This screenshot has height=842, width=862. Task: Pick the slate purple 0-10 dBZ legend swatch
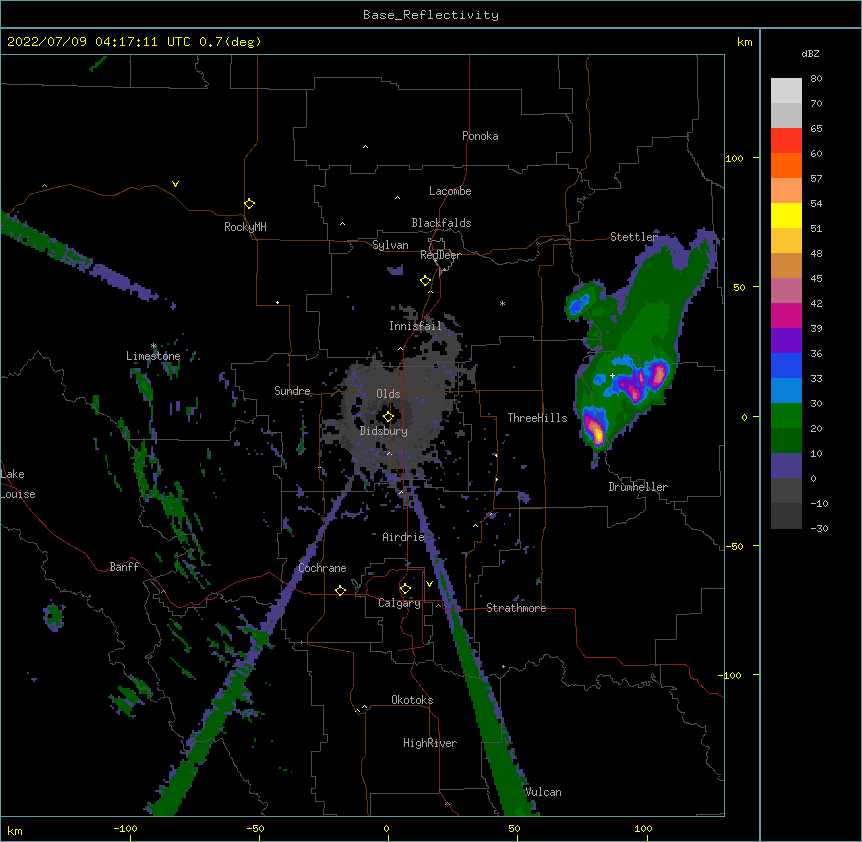(786, 466)
